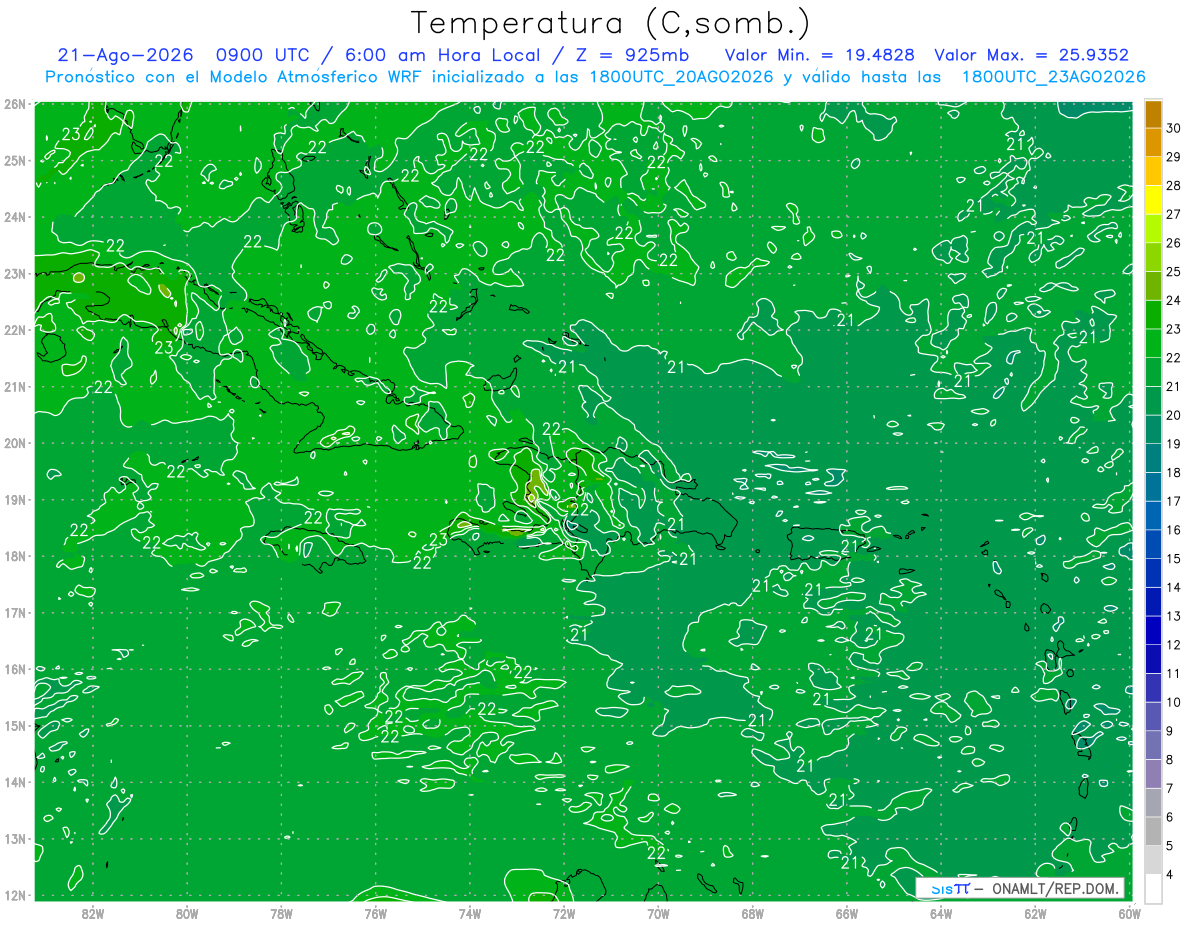The image size is (1200, 927).
Task: Click the color scale label "16"
Action: [x=1174, y=530]
